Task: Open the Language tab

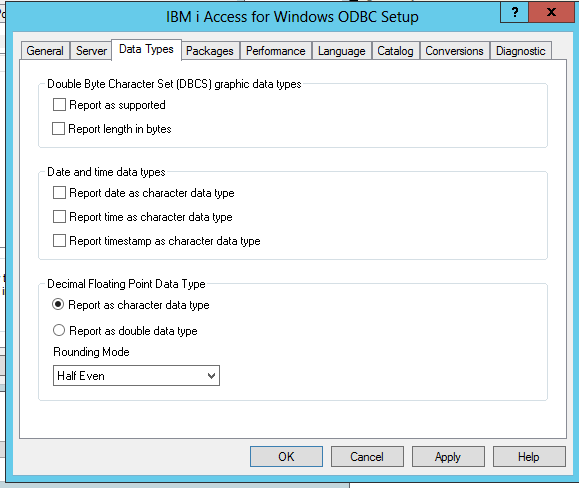Action: (342, 51)
